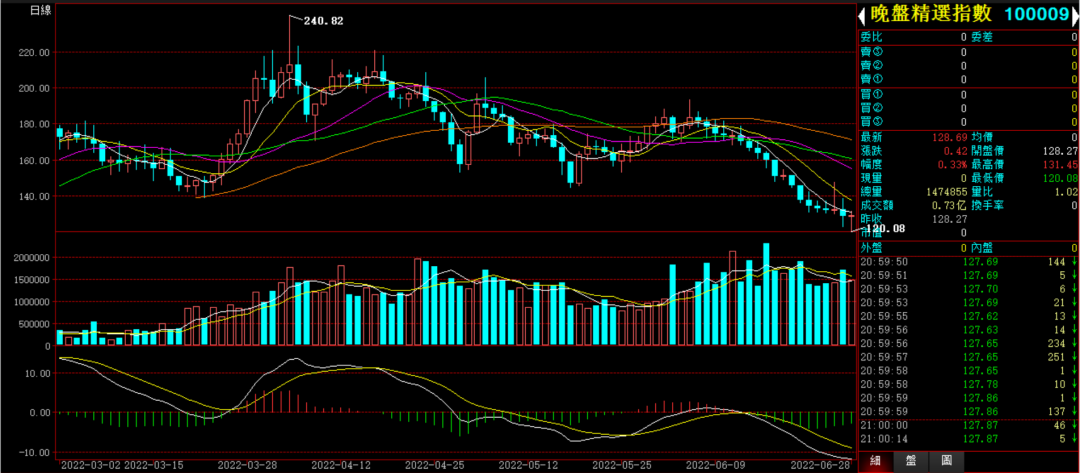
Task: Switch to the 盤 tab
Action: click(x=911, y=461)
